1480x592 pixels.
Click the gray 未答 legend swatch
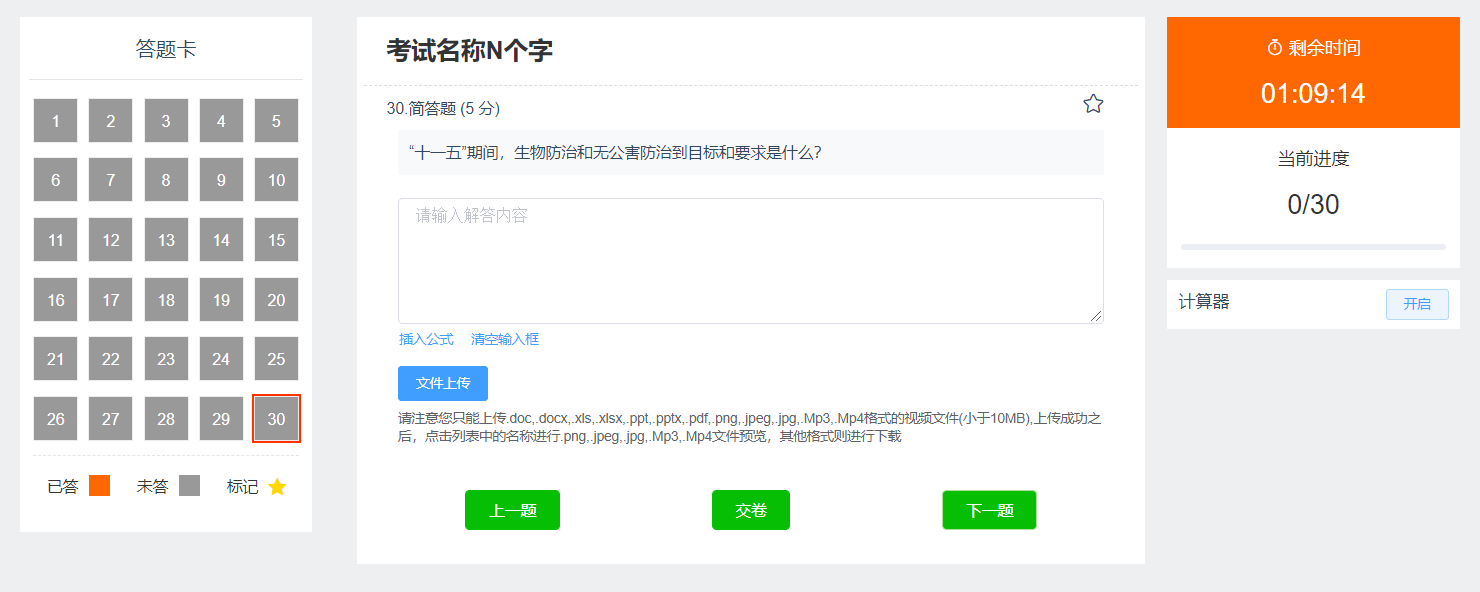pyautogui.click(x=189, y=486)
